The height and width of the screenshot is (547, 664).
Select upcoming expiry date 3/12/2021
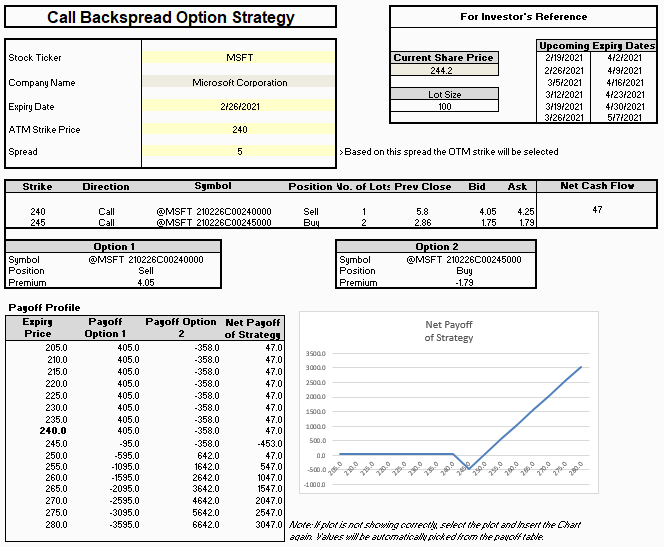(x=564, y=94)
